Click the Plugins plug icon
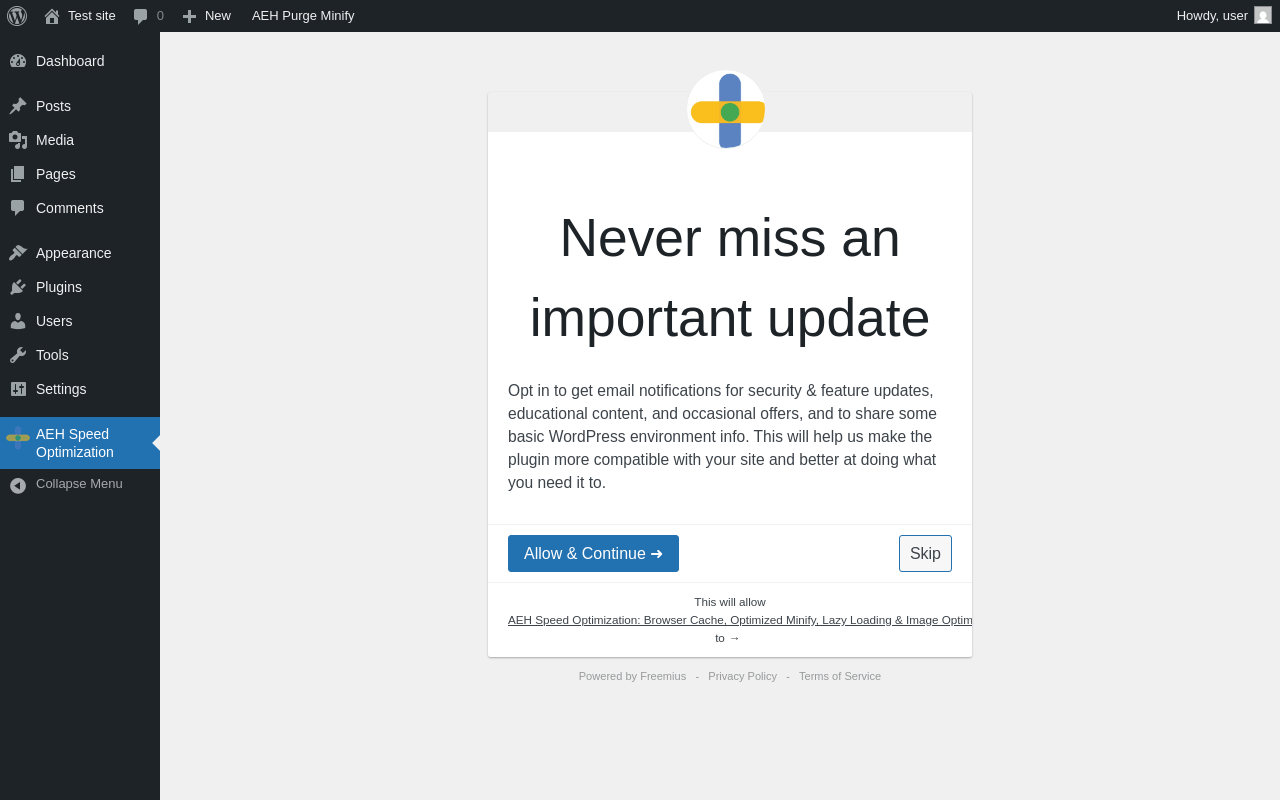This screenshot has height=800, width=1280. [x=18, y=287]
